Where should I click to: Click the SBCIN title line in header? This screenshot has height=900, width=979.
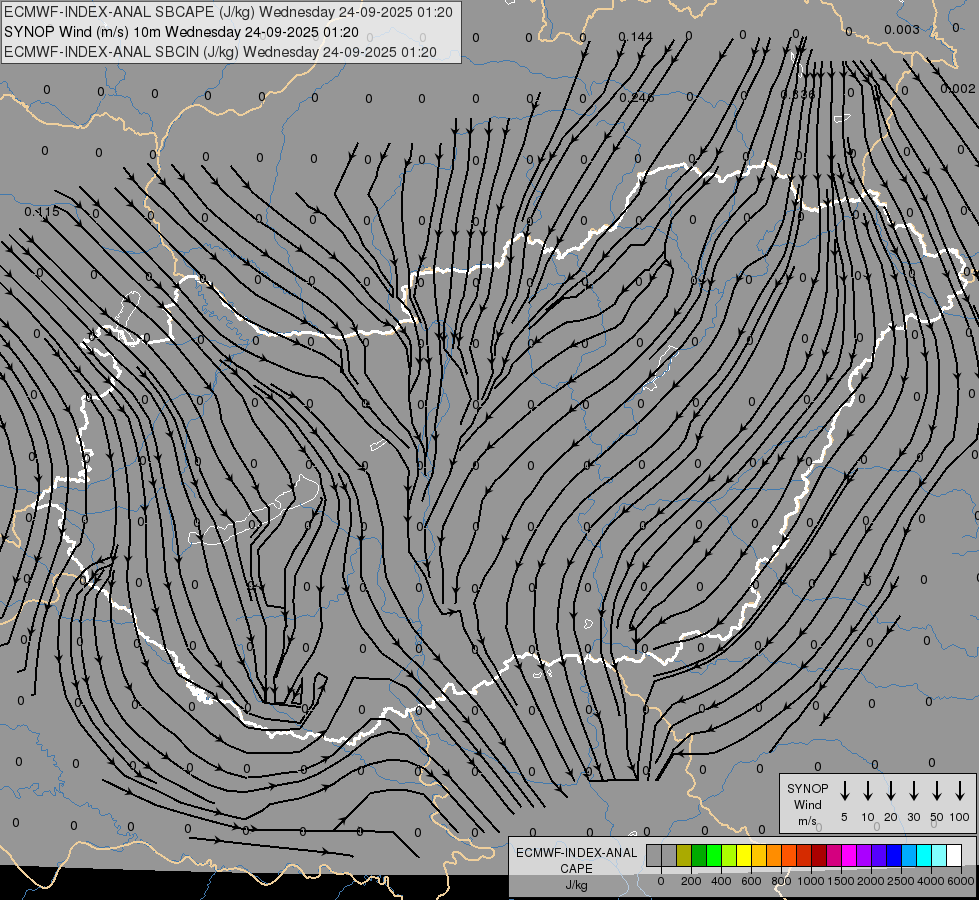(220, 52)
